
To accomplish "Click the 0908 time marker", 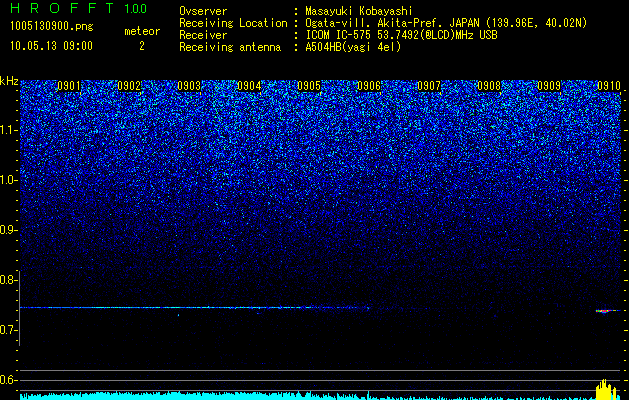I will (x=489, y=86).
